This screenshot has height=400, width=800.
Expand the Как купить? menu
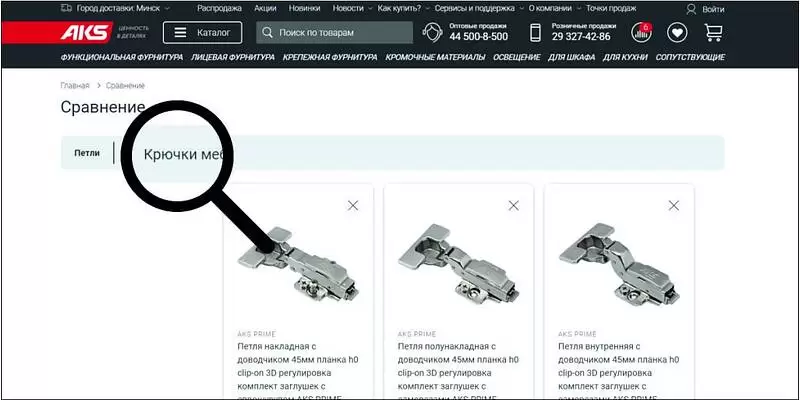click(x=400, y=8)
